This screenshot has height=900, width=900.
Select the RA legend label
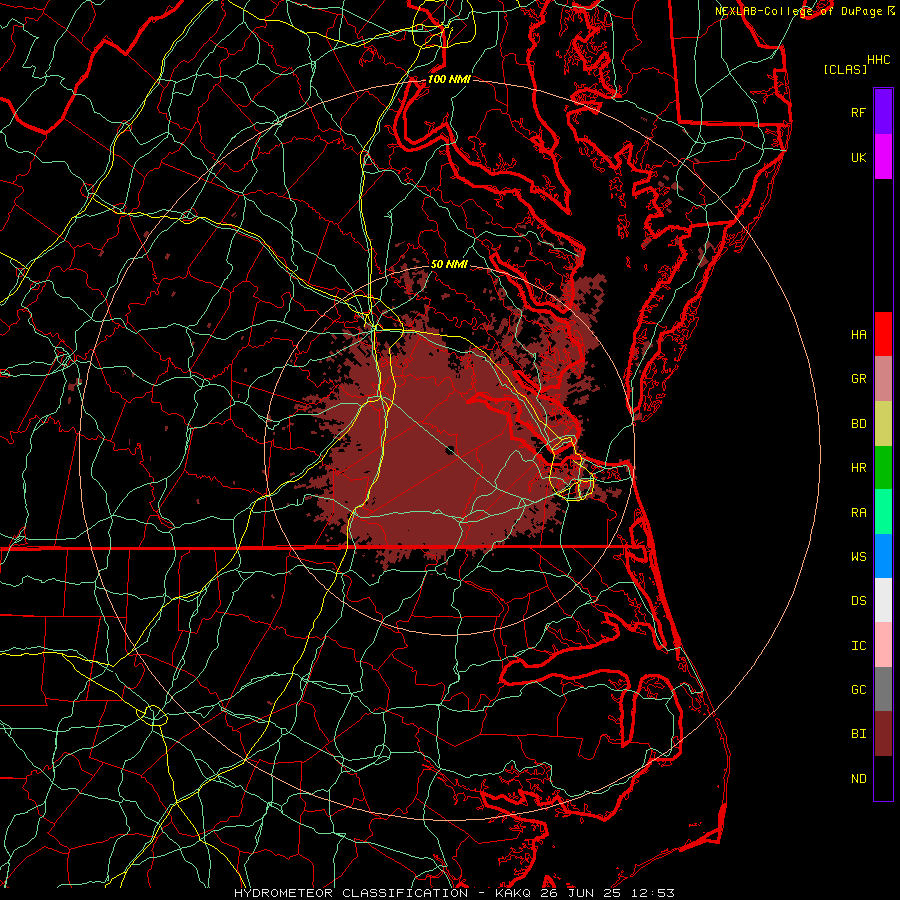pos(858,513)
